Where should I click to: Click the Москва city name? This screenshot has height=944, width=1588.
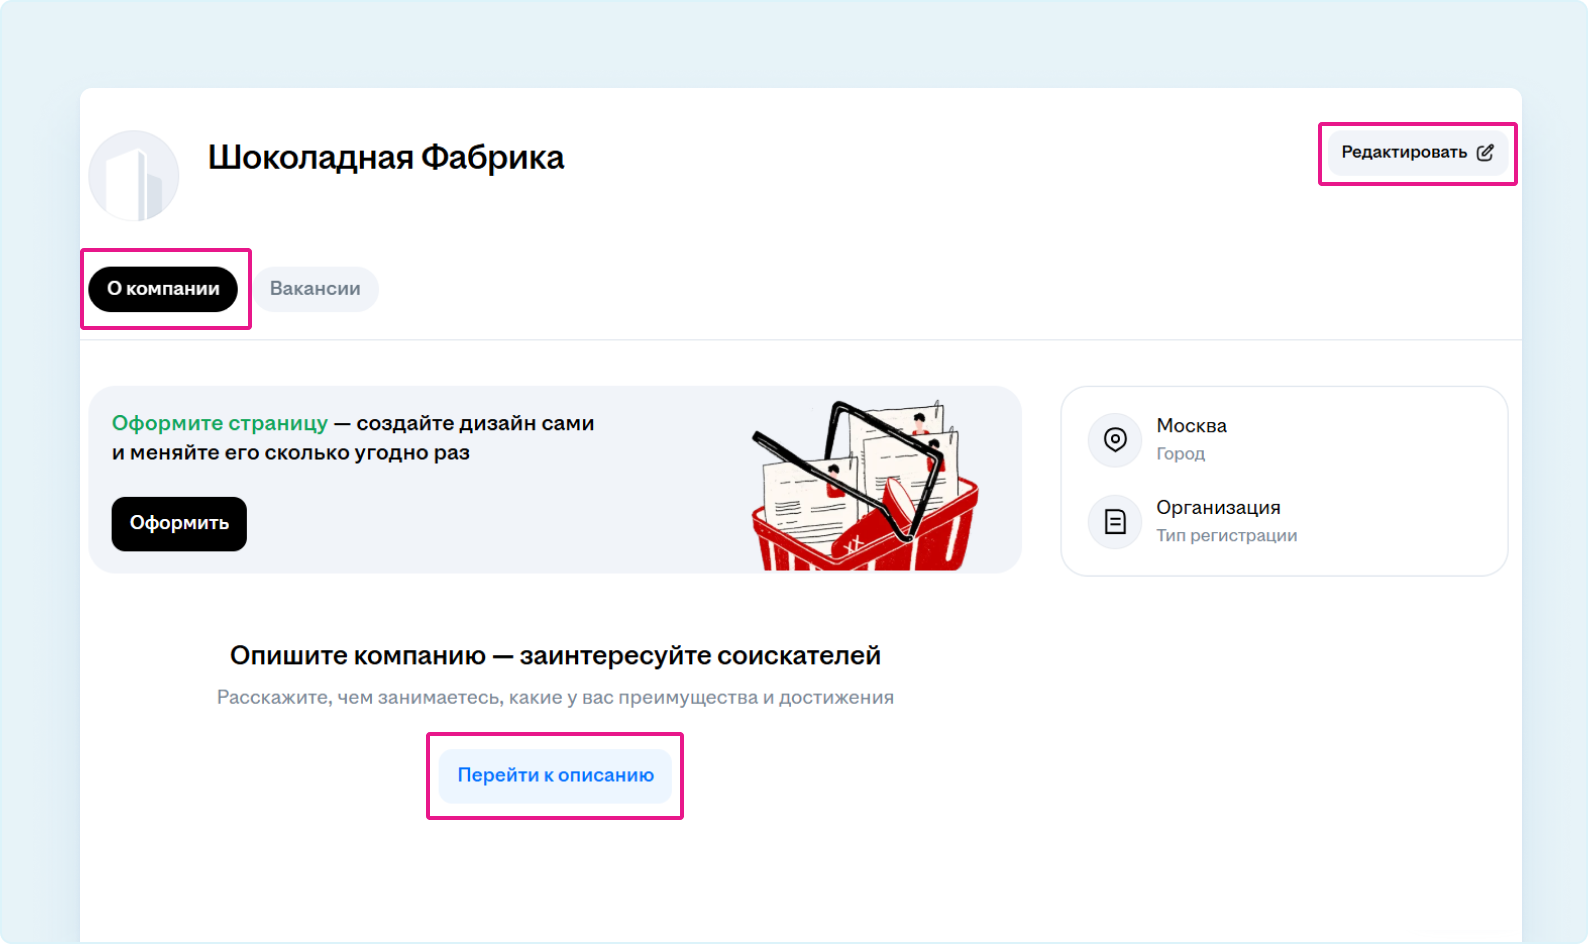[x=1191, y=426]
